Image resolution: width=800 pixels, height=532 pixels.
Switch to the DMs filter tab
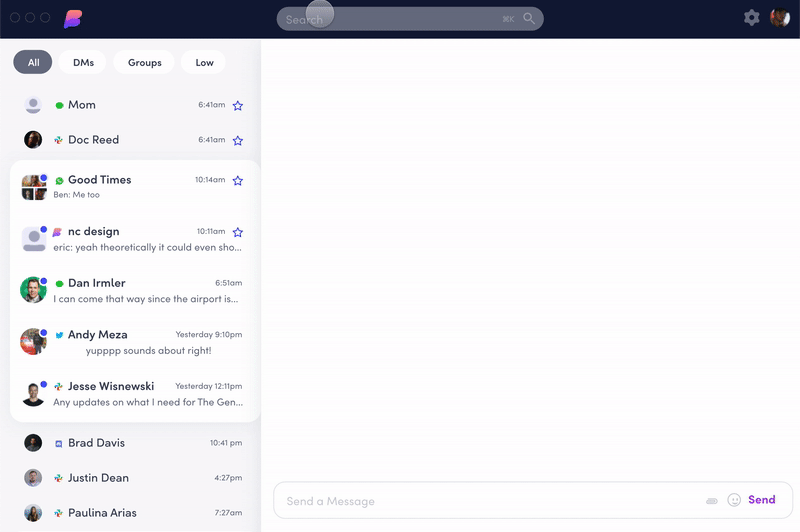[x=83, y=62]
